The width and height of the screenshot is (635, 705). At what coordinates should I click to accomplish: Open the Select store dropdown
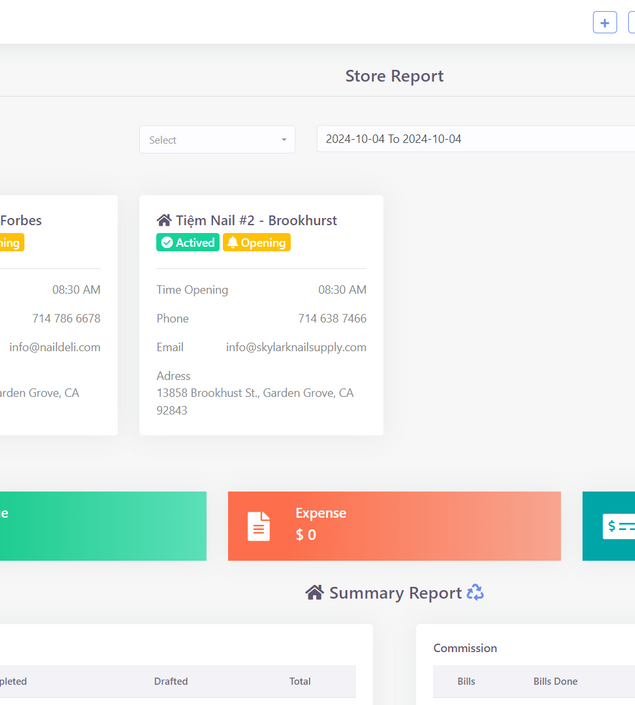(x=217, y=140)
